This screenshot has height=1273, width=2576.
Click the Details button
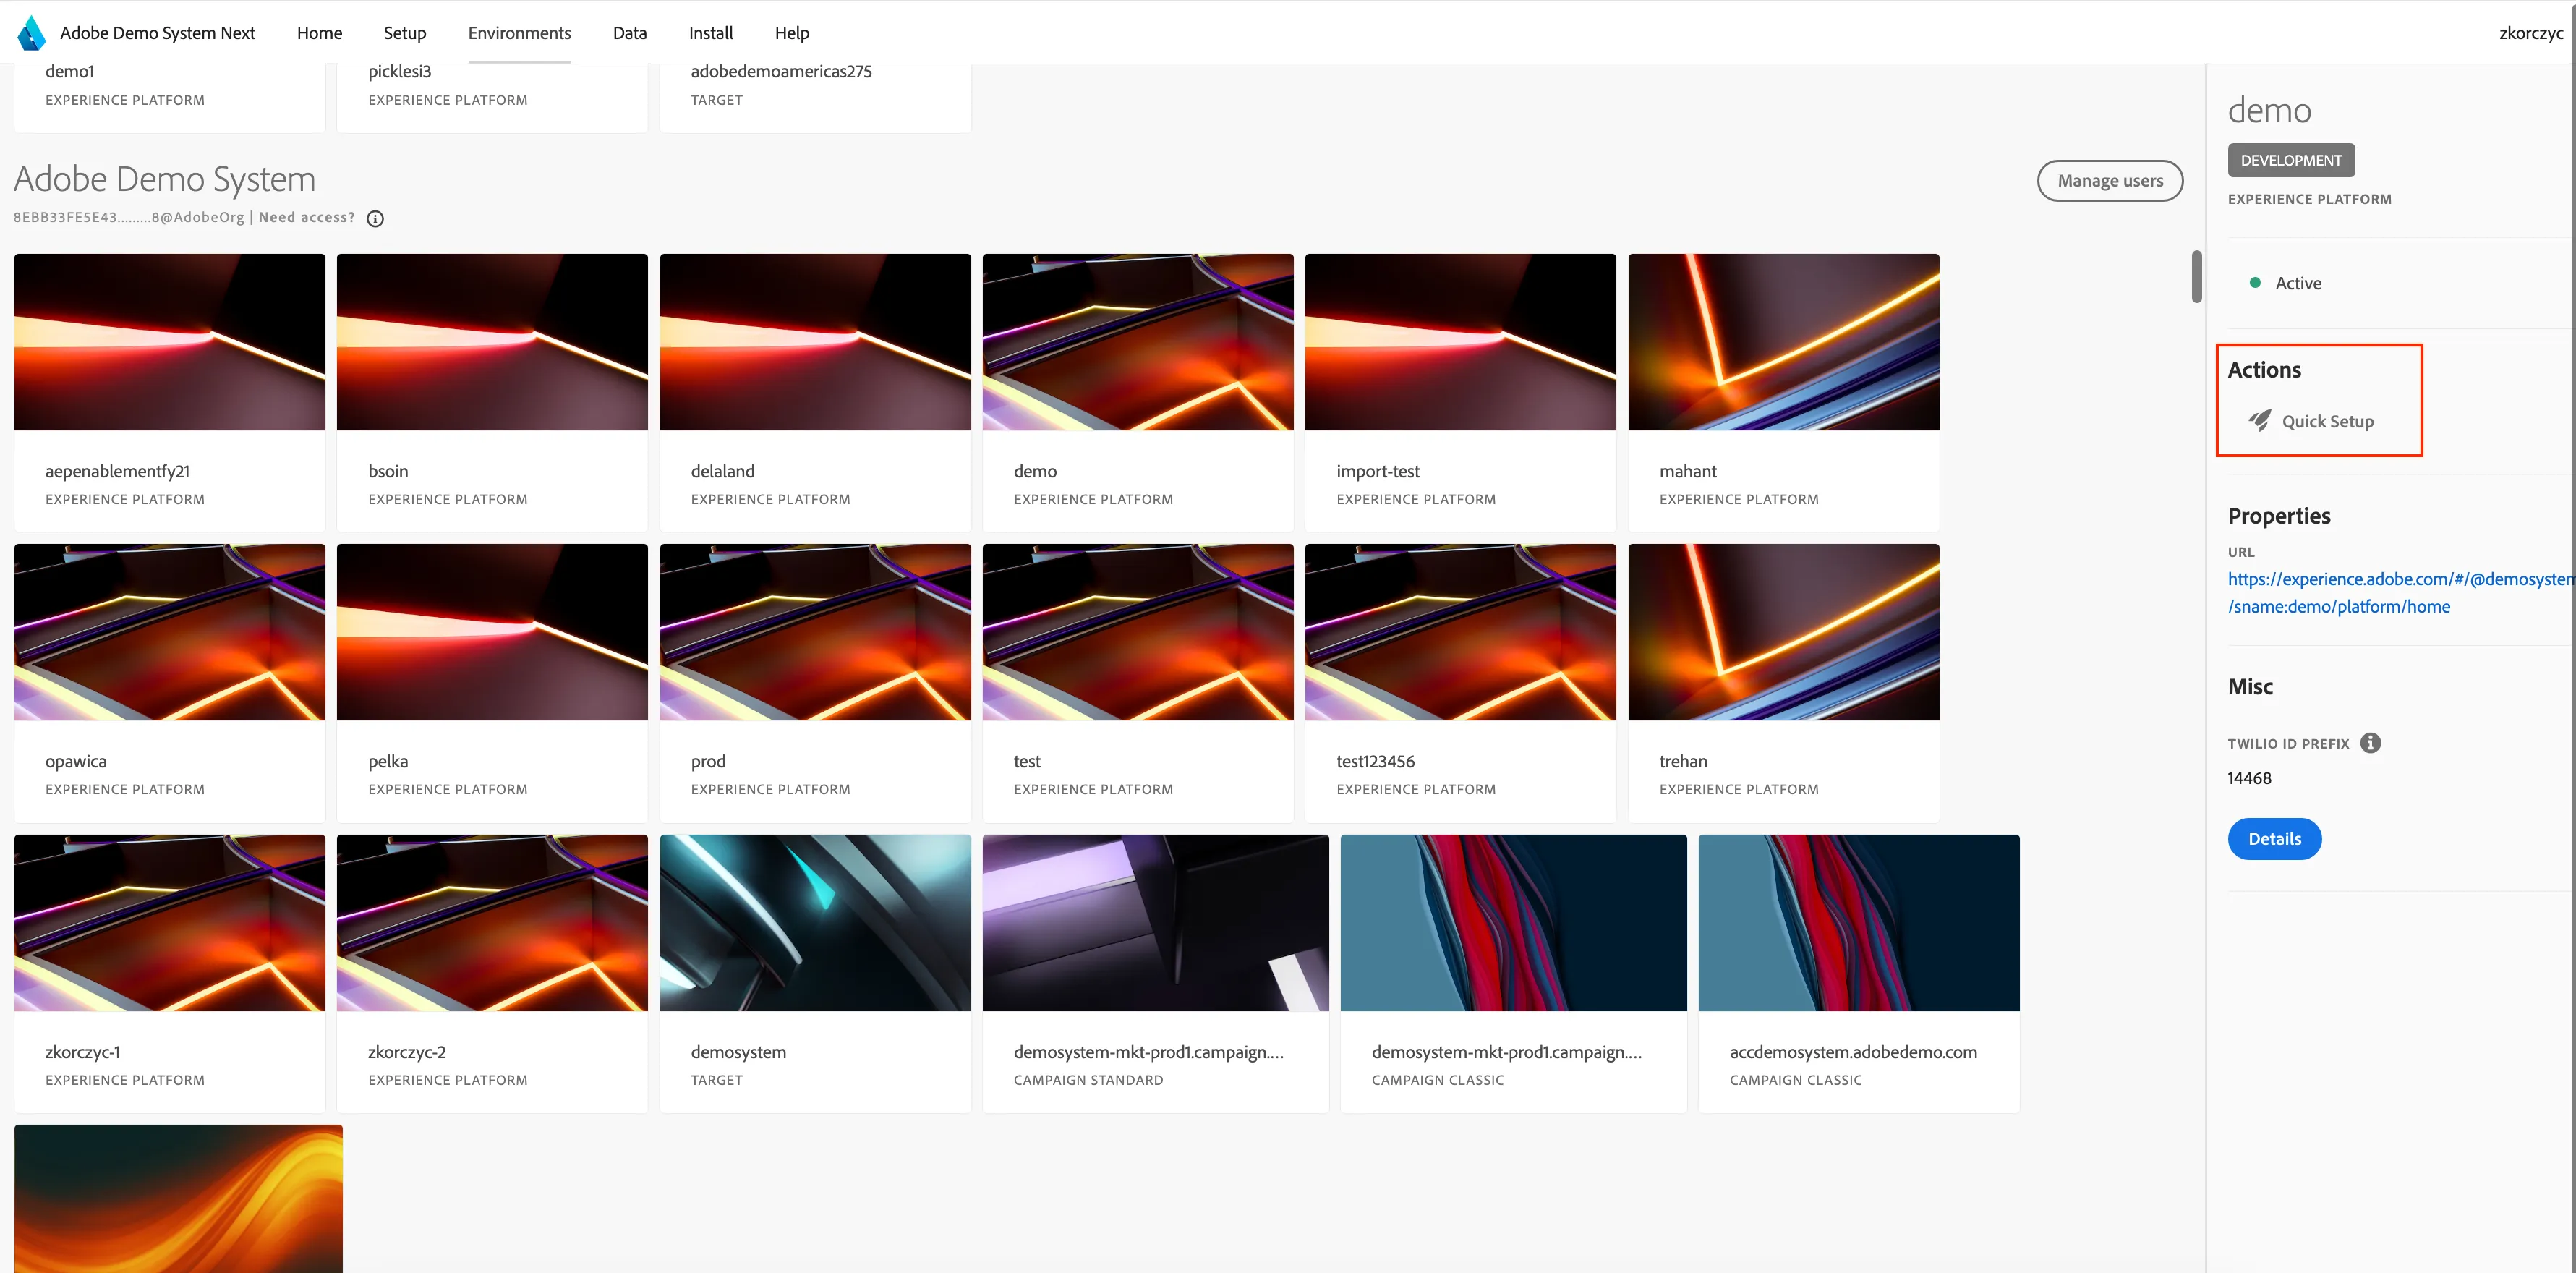(2274, 839)
